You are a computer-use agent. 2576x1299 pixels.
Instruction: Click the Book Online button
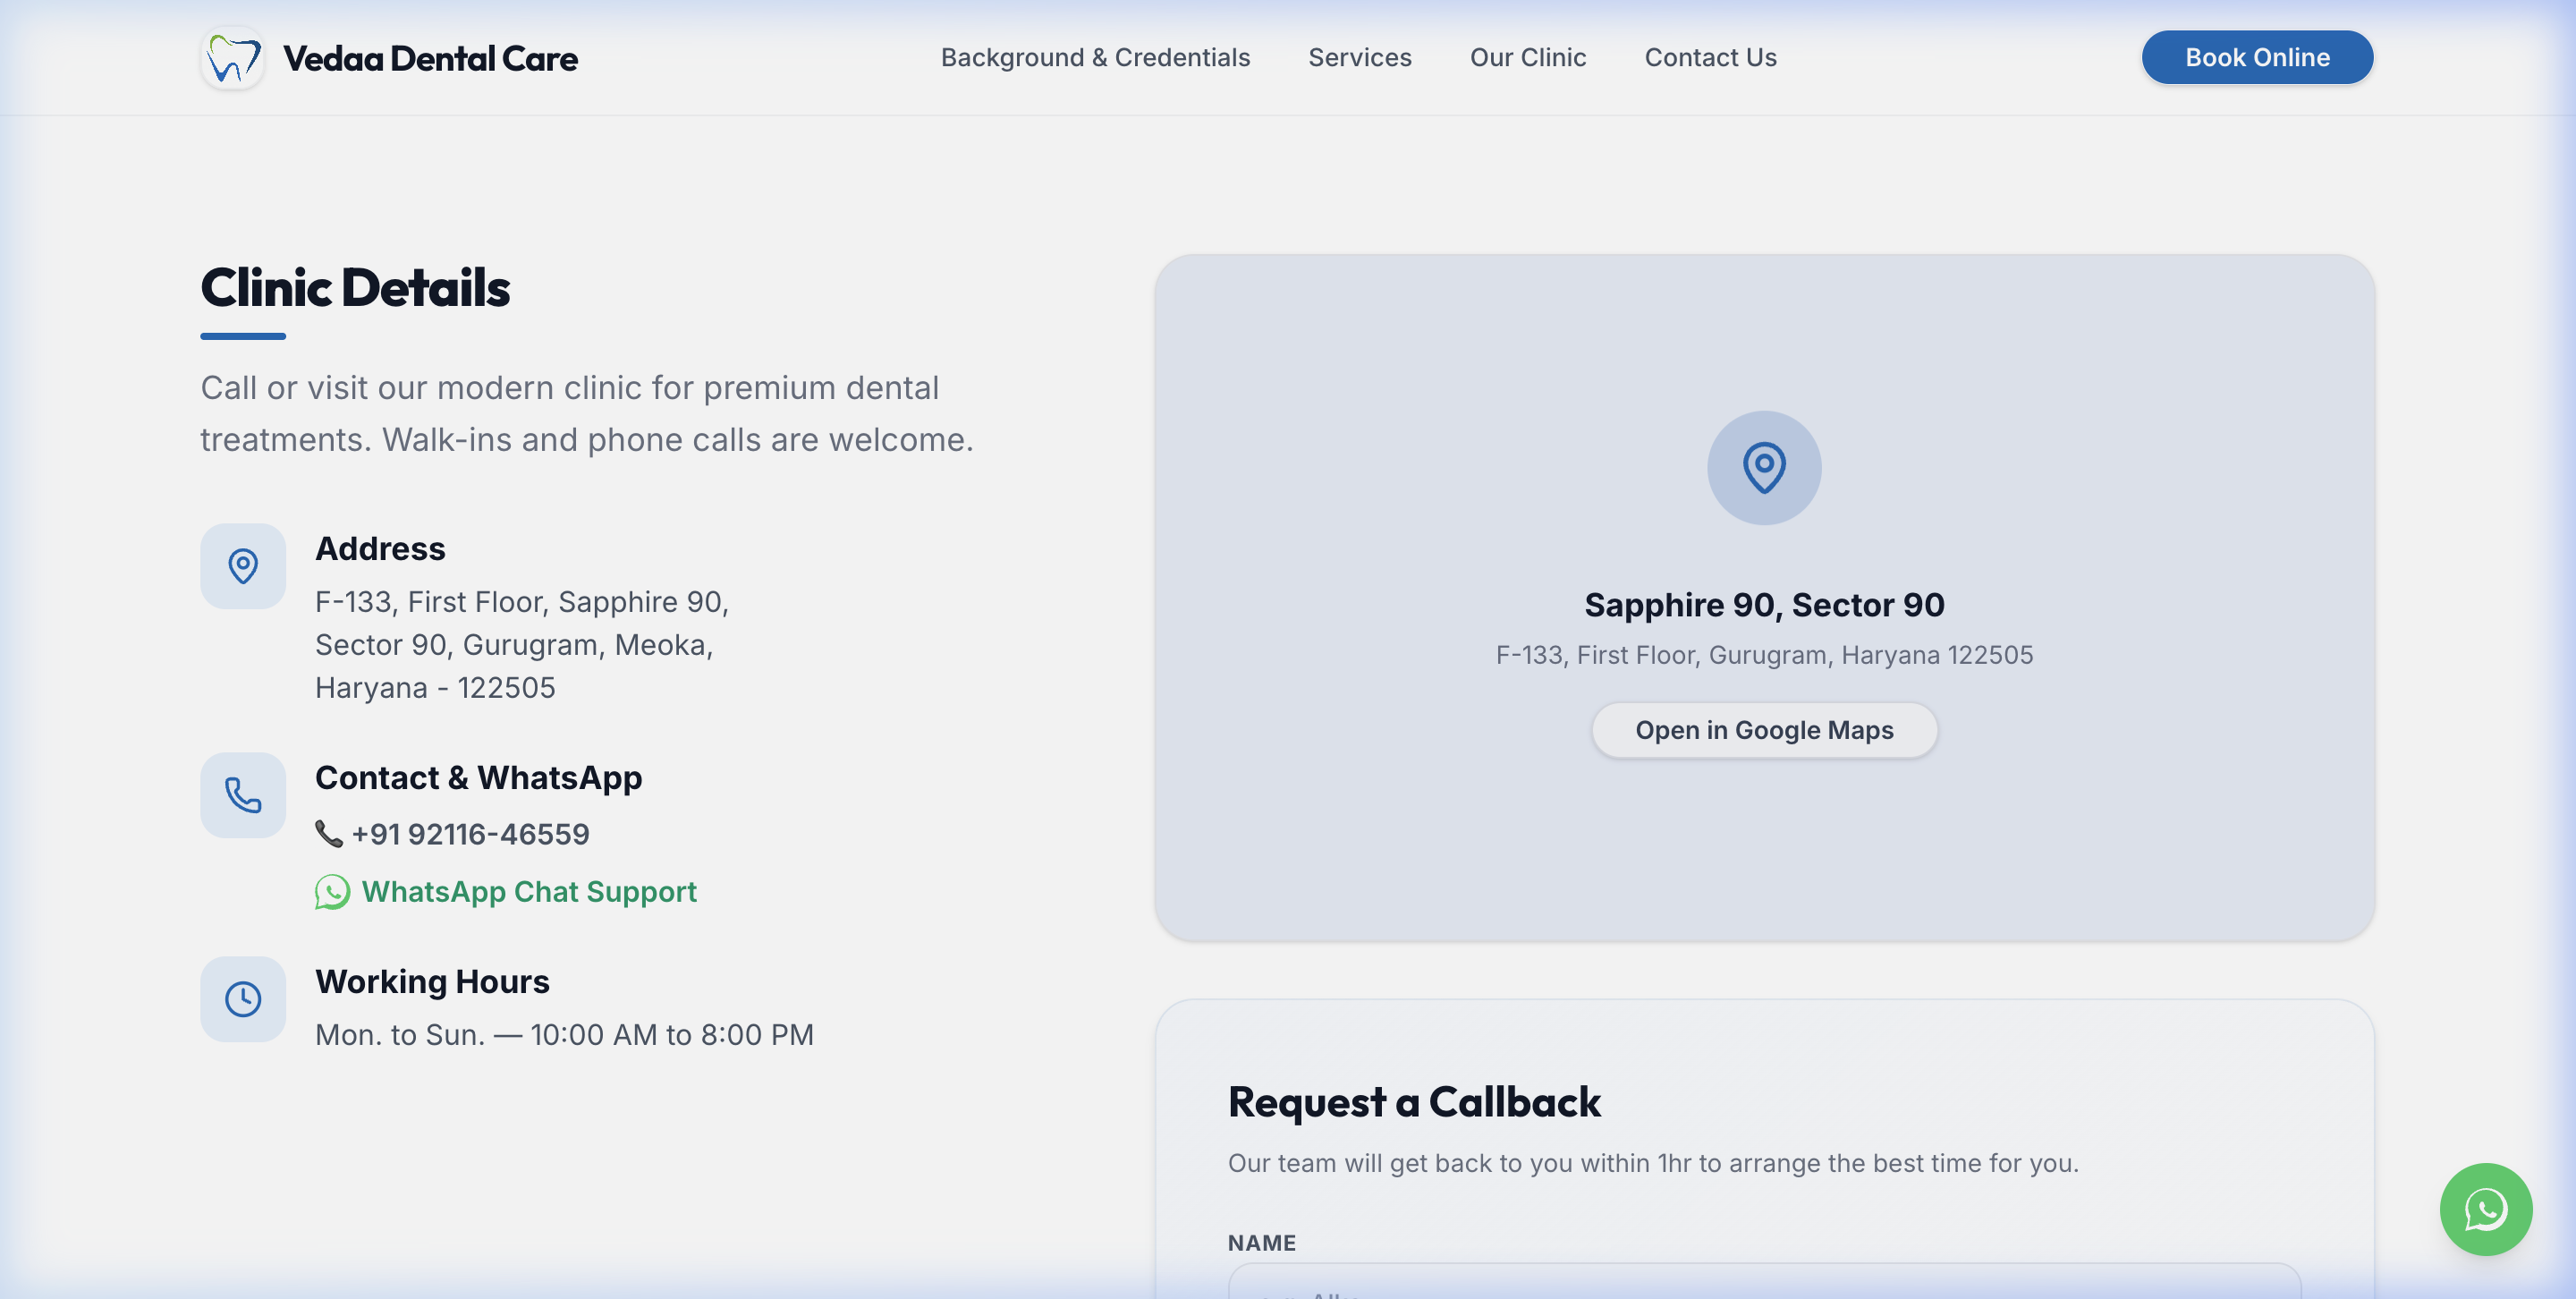pos(2257,58)
